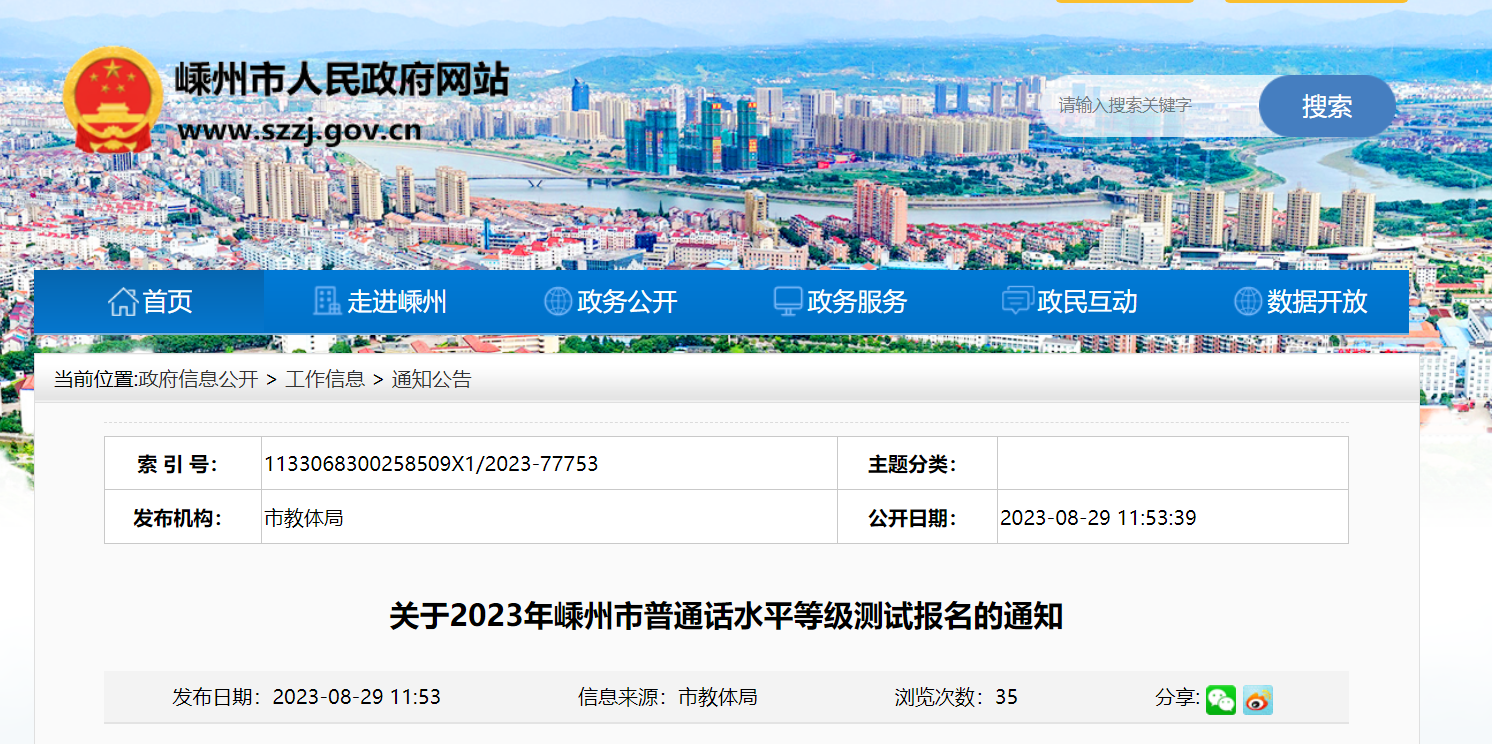Open the 政务公开 navigation tab
Viewport: 1492px width, 744px height.
[x=609, y=301]
